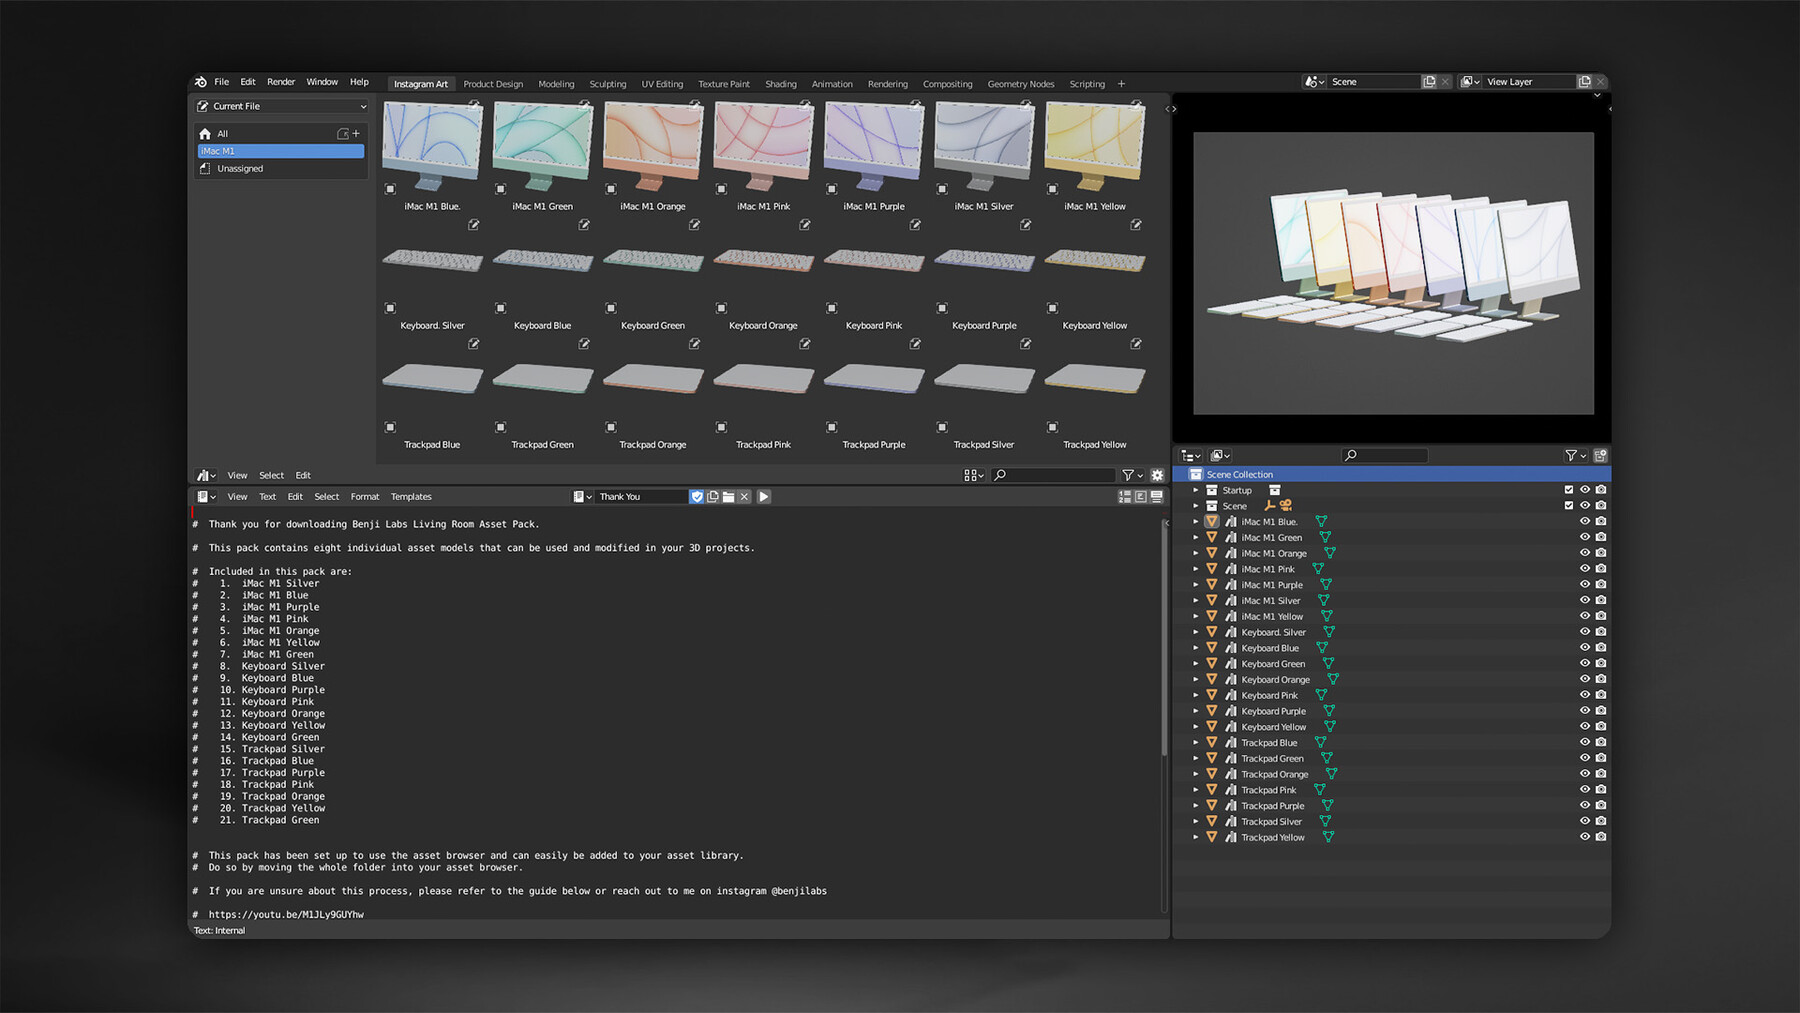
Task: Unlink the Thank You text block
Action: point(744,496)
